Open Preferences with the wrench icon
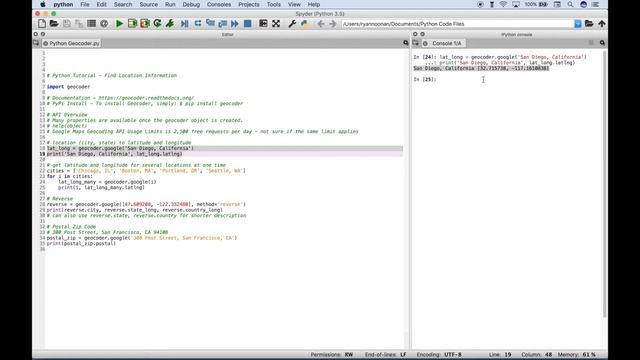640x360 pixels. click(x=292, y=24)
